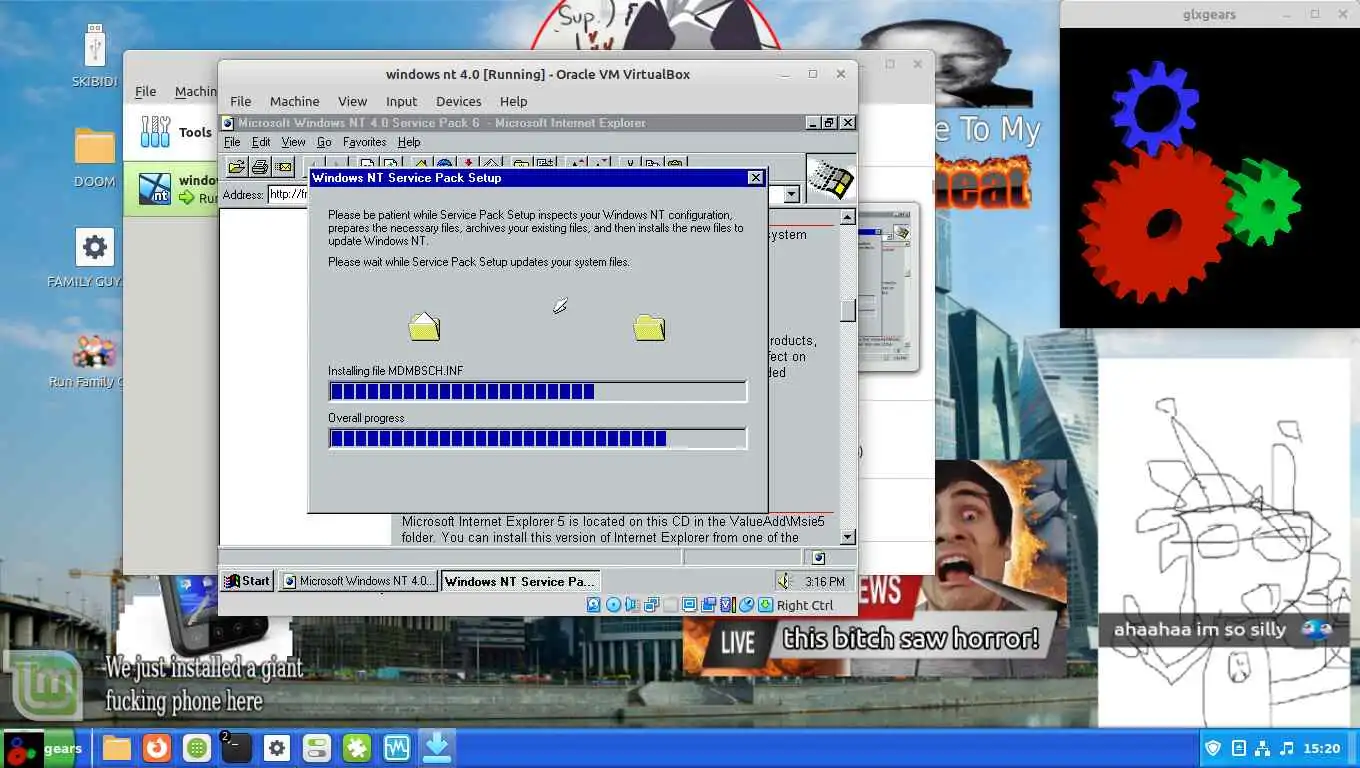
Task: Click the scroll down arrow in IE page
Action: tap(848, 537)
